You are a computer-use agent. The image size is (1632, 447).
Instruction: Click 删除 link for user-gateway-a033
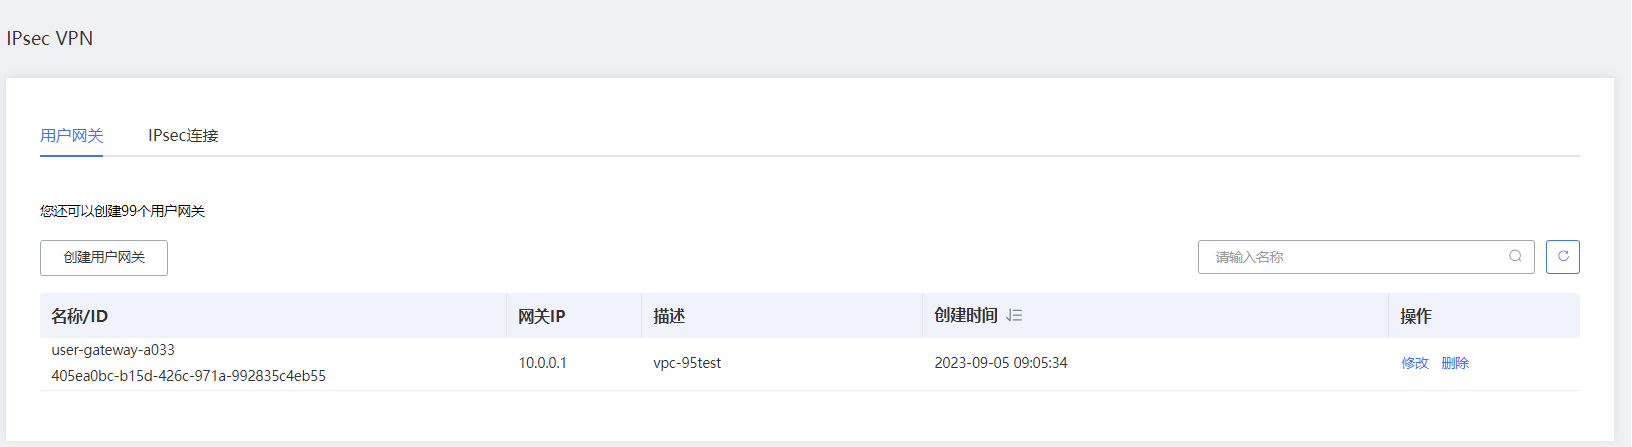point(1455,363)
